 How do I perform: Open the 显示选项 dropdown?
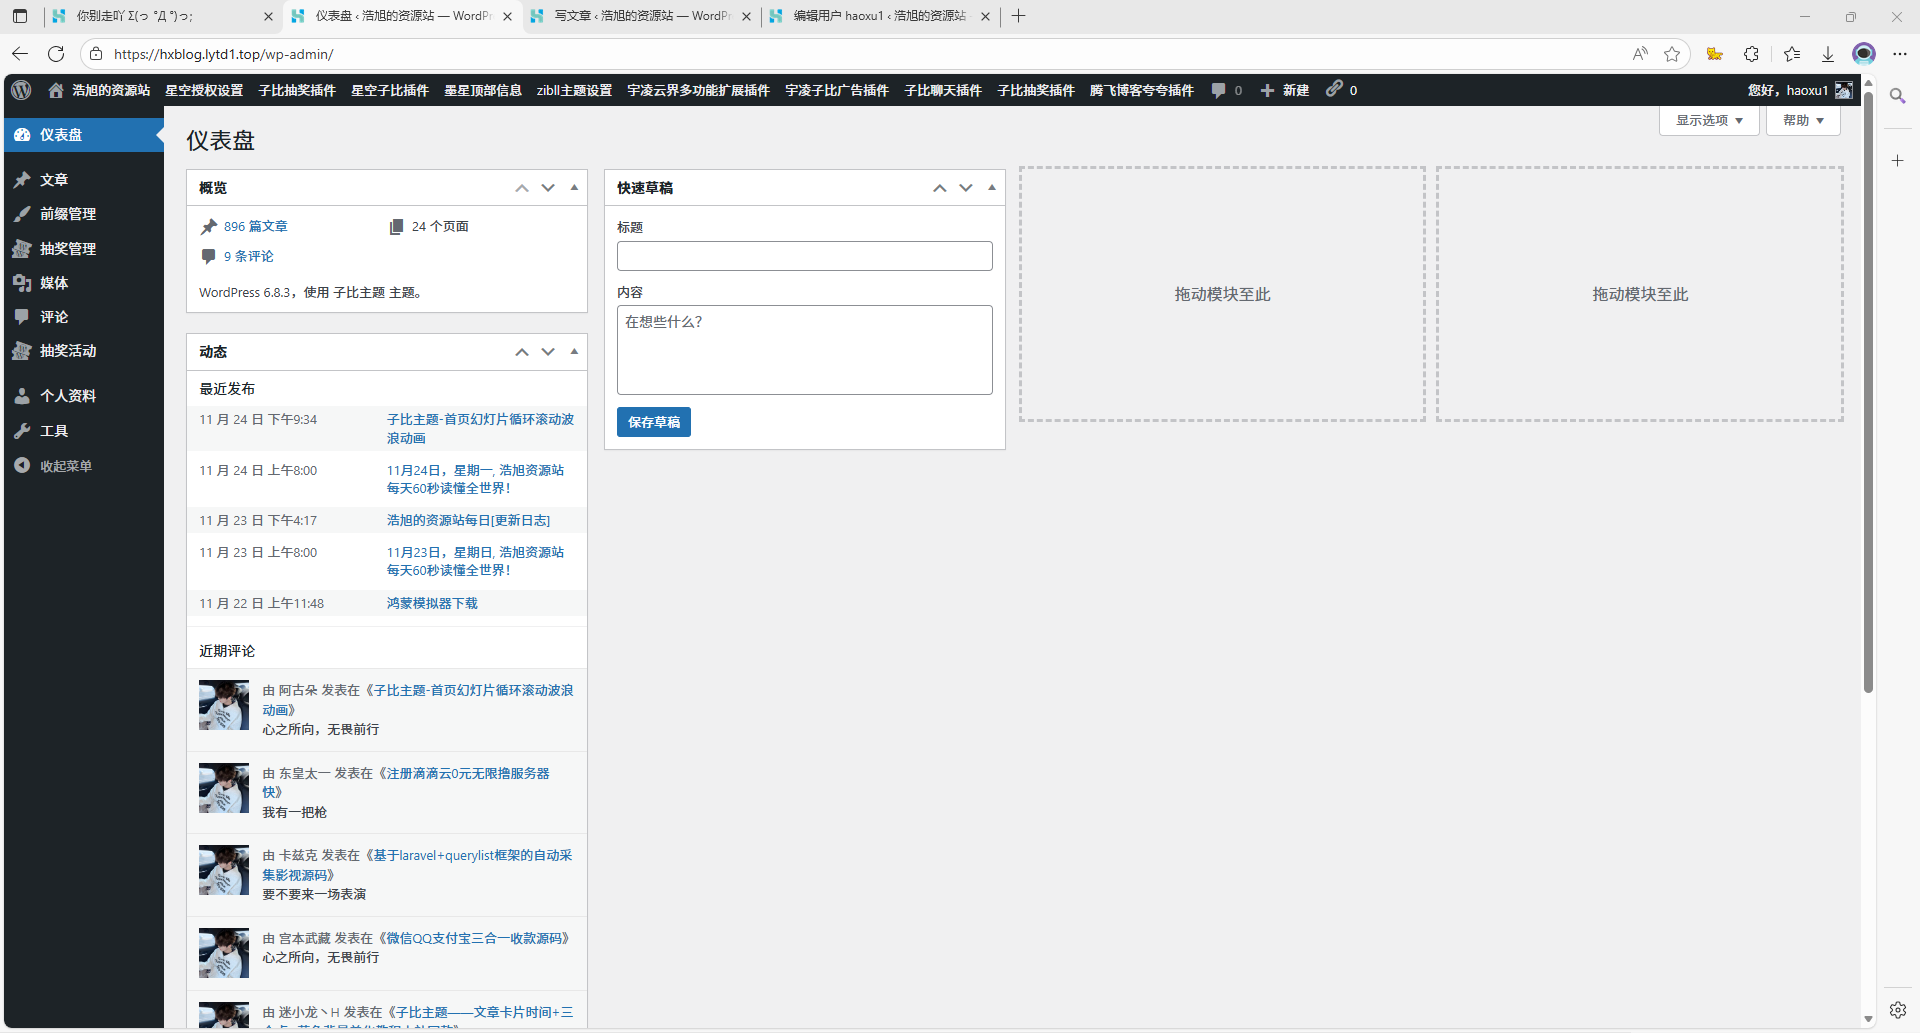pos(1708,120)
